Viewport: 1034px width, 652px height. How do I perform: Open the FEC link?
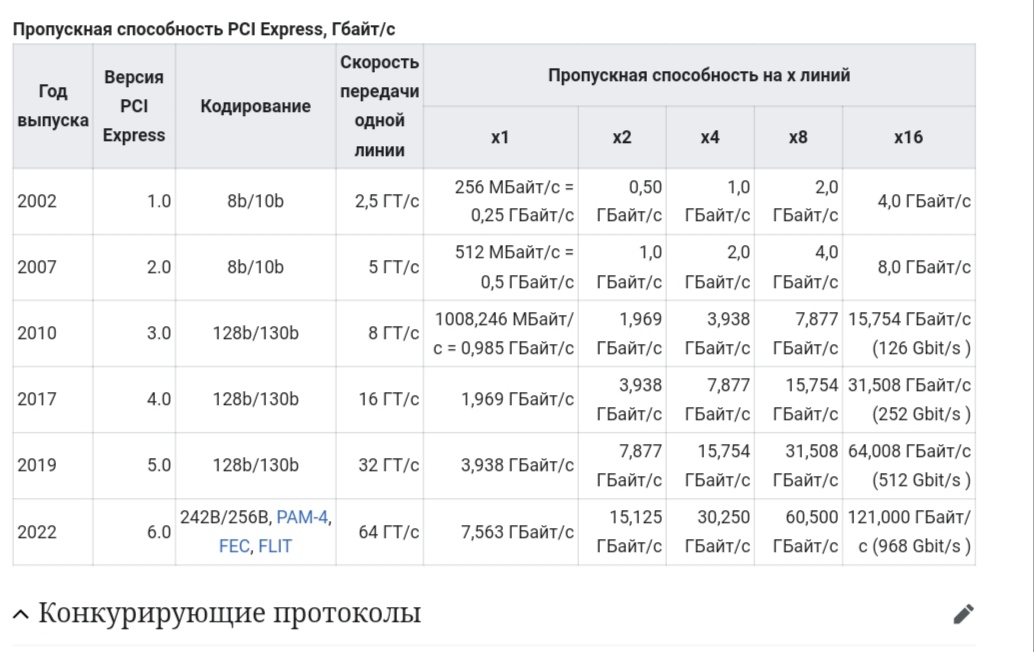click(x=234, y=546)
